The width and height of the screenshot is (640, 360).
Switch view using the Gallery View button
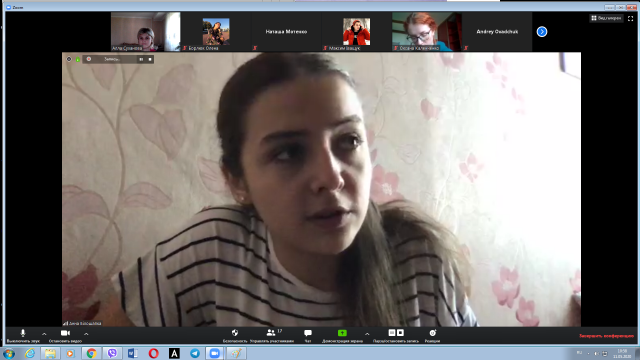(607, 18)
